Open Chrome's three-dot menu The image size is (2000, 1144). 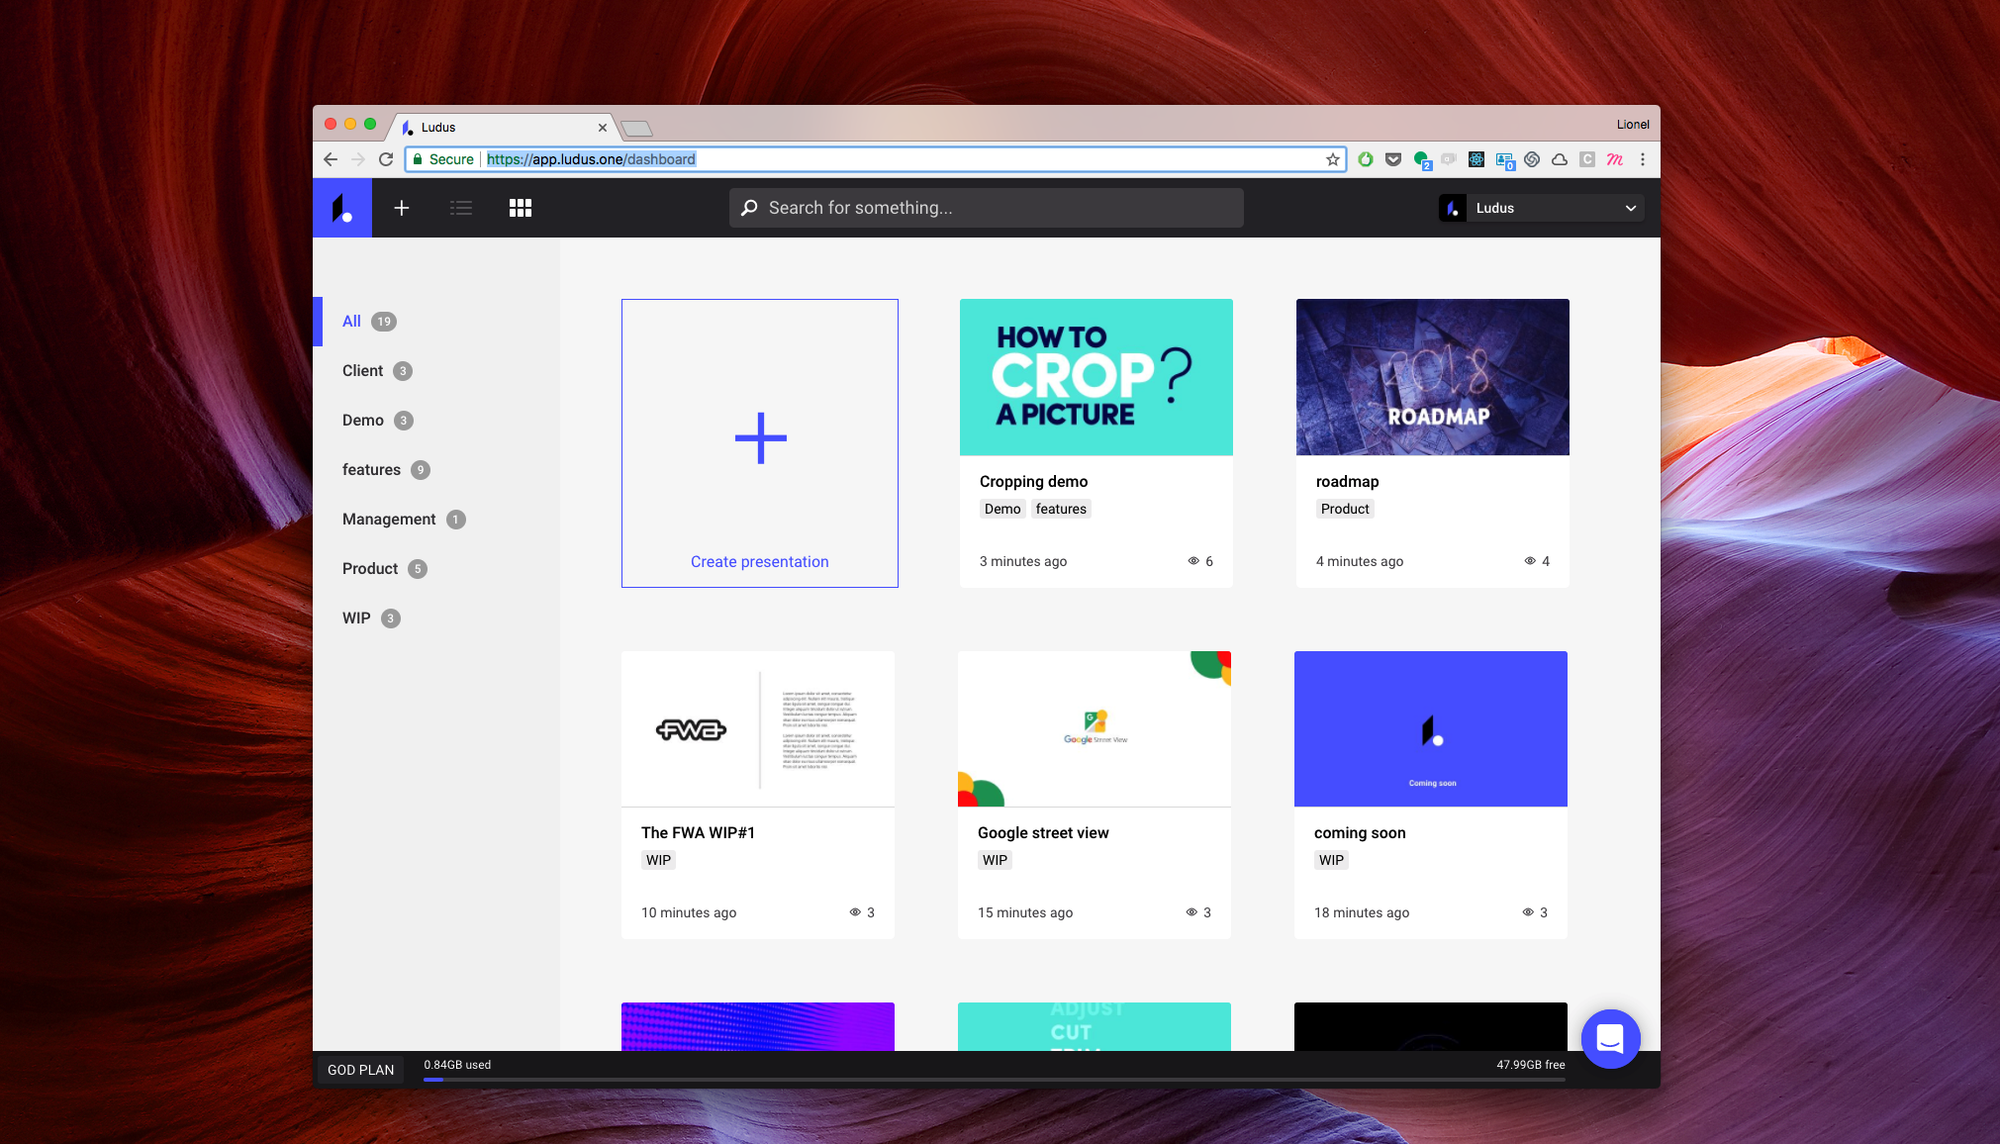click(x=1643, y=159)
